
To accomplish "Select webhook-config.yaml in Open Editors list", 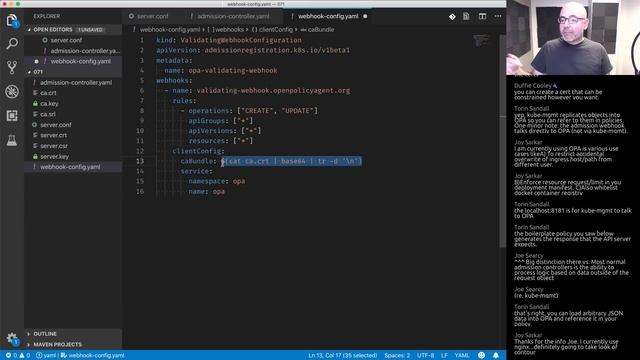I will pos(80,61).
